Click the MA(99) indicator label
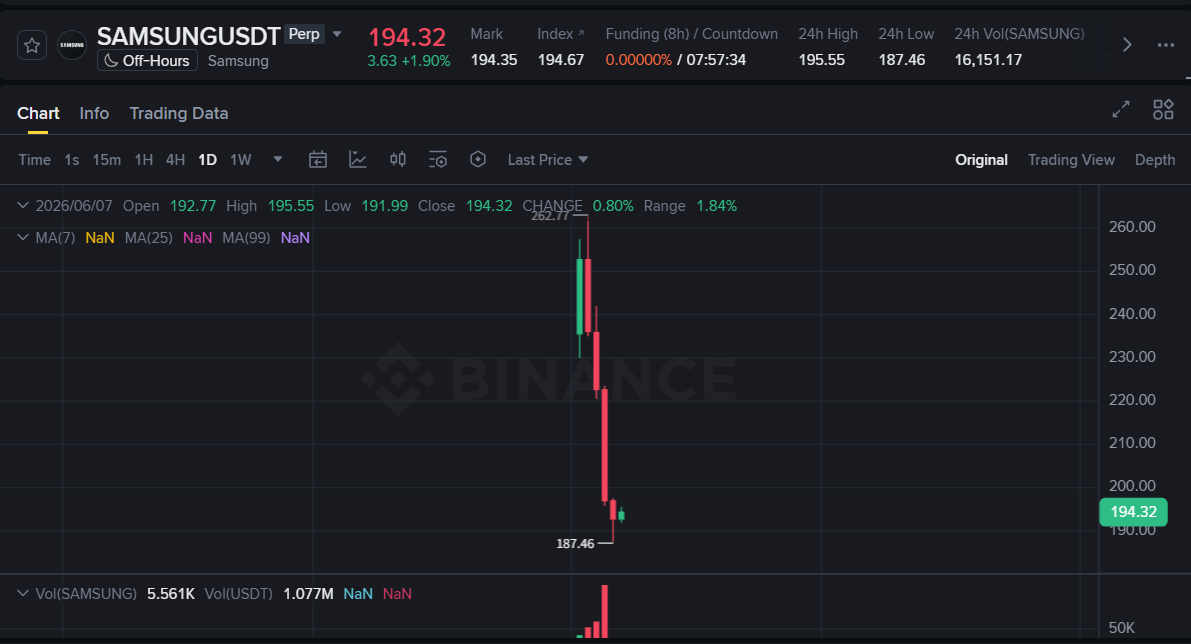The height and width of the screenshot is (644, 1191). click(x=246, y=238)
